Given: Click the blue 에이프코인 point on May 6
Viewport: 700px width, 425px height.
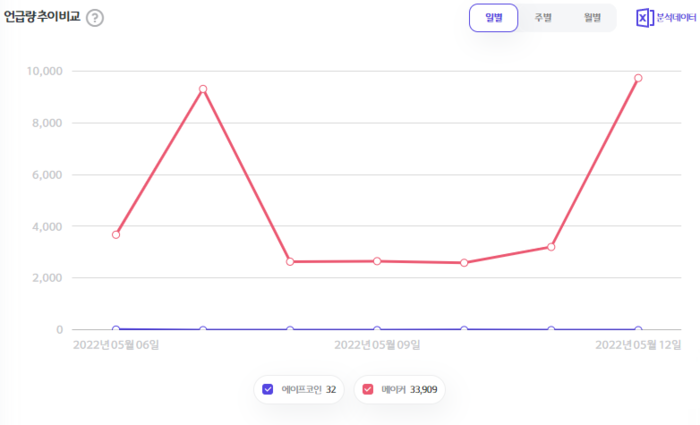Looking at the screenshot, I should tap(116, 329).
